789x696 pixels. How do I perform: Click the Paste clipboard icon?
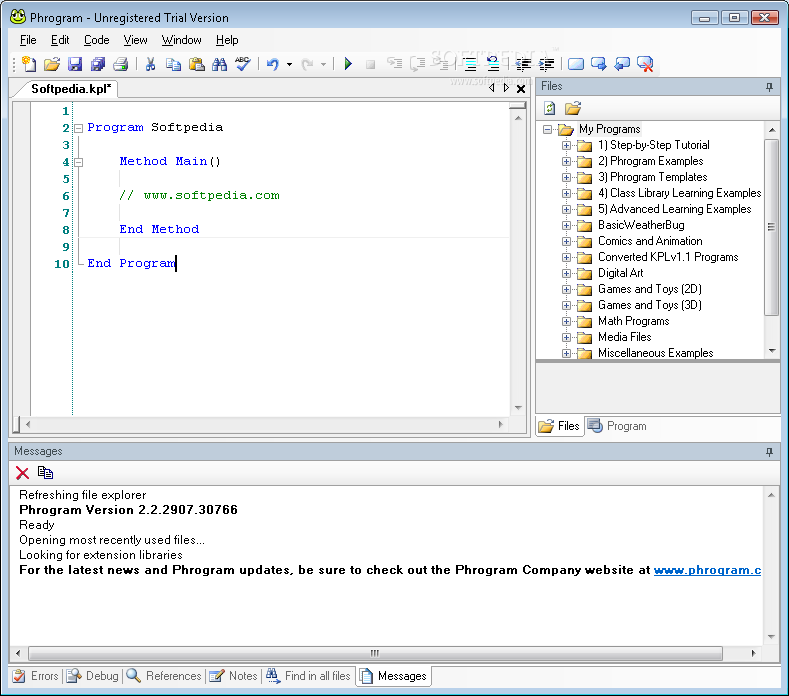[196, 64]
